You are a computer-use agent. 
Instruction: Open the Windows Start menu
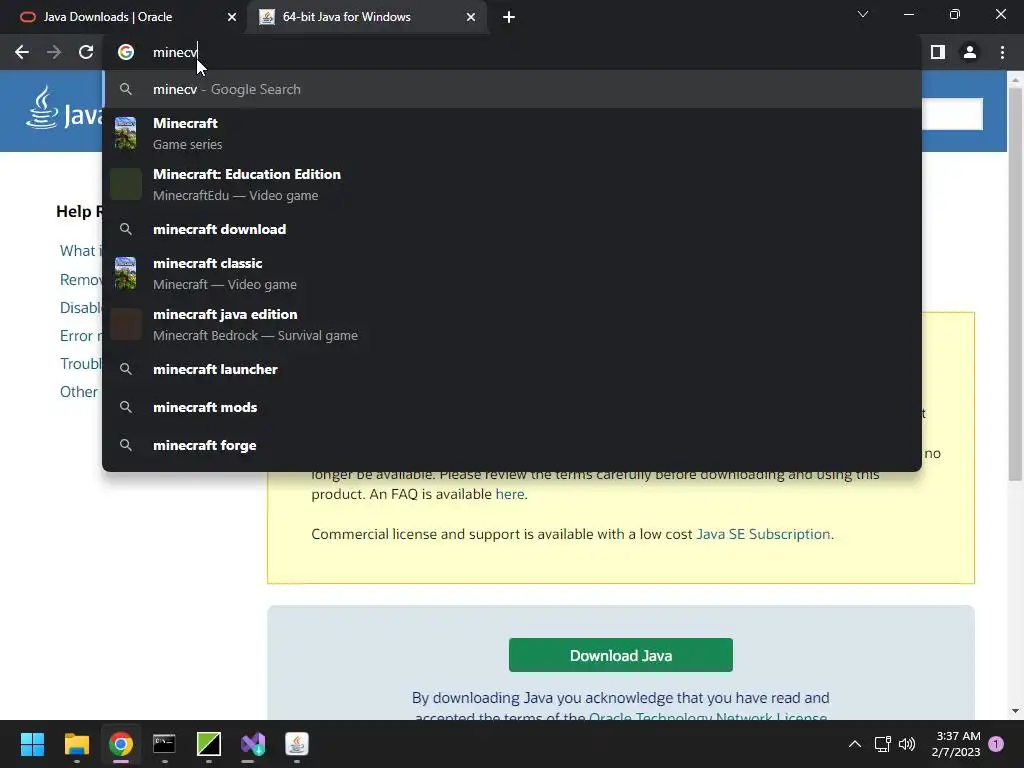coord(32,744)
